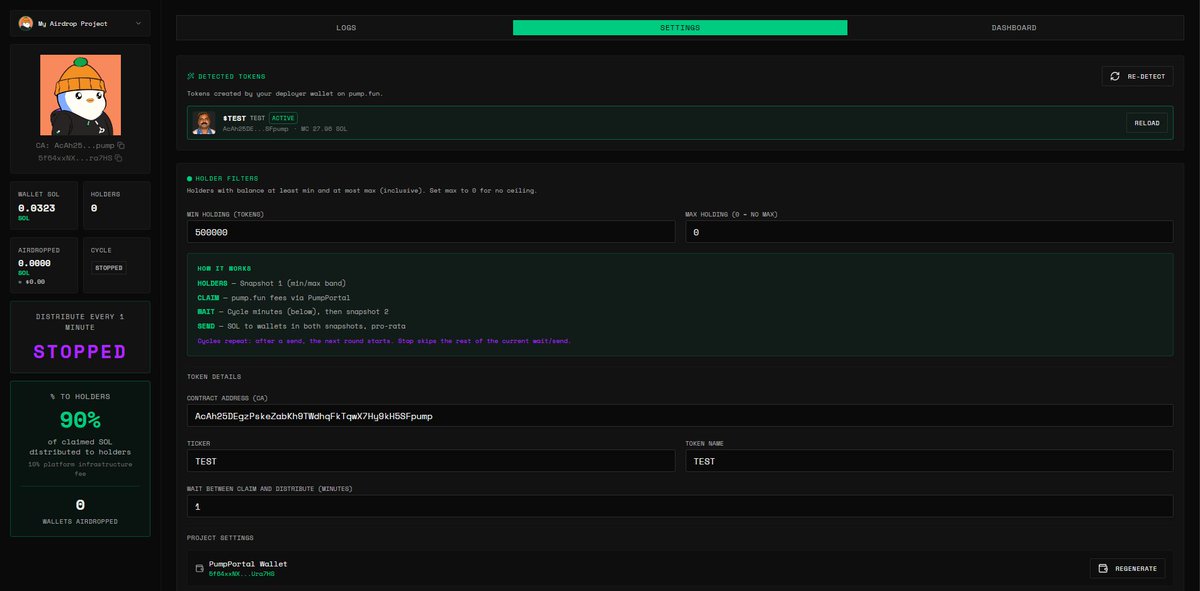Switch to the Dashboard tab
Screen dimensions: 1200x591
tap(1014, 28)
